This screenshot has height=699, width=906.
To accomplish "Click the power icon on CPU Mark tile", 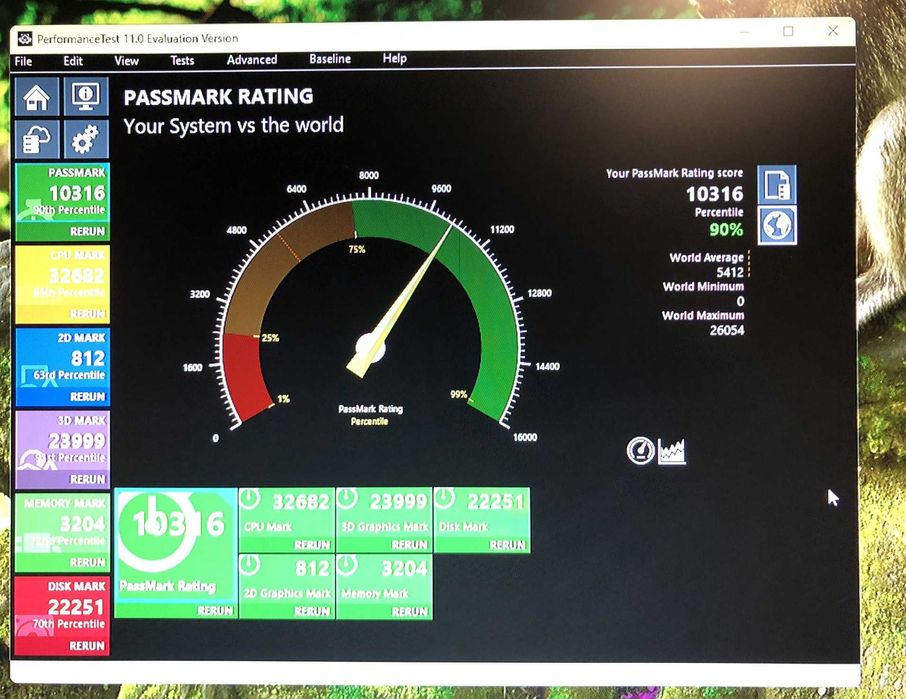I will click(250, 499).
